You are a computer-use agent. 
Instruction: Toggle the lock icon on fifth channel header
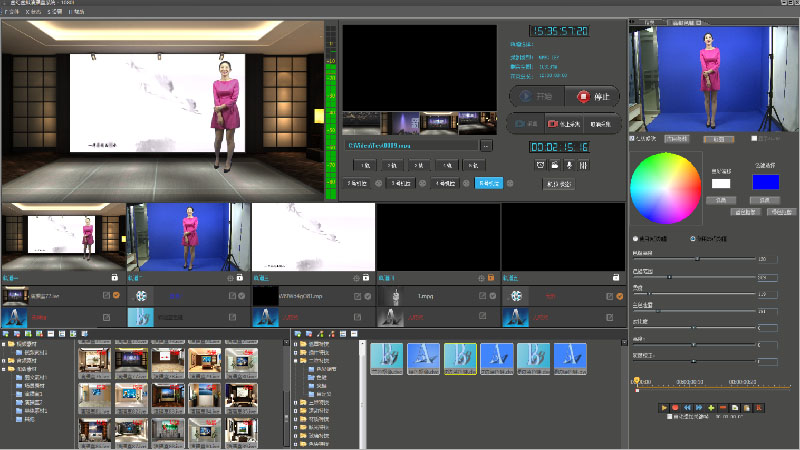click(x=616, y=278)
